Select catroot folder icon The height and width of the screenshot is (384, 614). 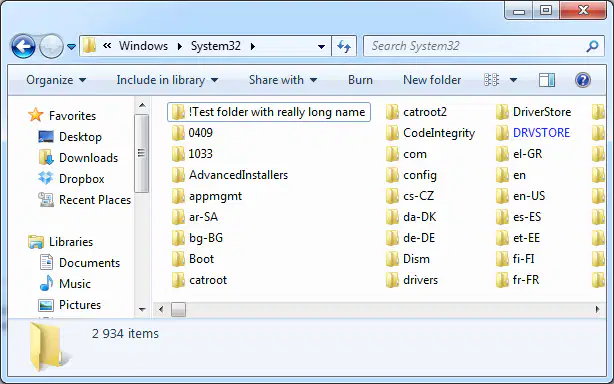pos(178,280)
